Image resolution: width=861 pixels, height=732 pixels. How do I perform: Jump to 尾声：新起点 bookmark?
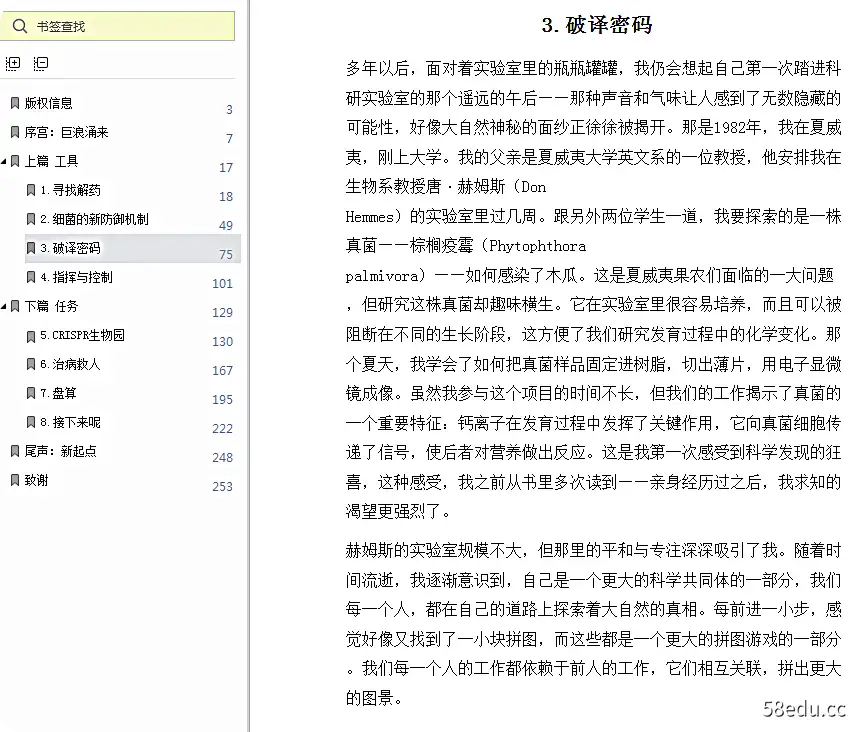coord(60,451)
